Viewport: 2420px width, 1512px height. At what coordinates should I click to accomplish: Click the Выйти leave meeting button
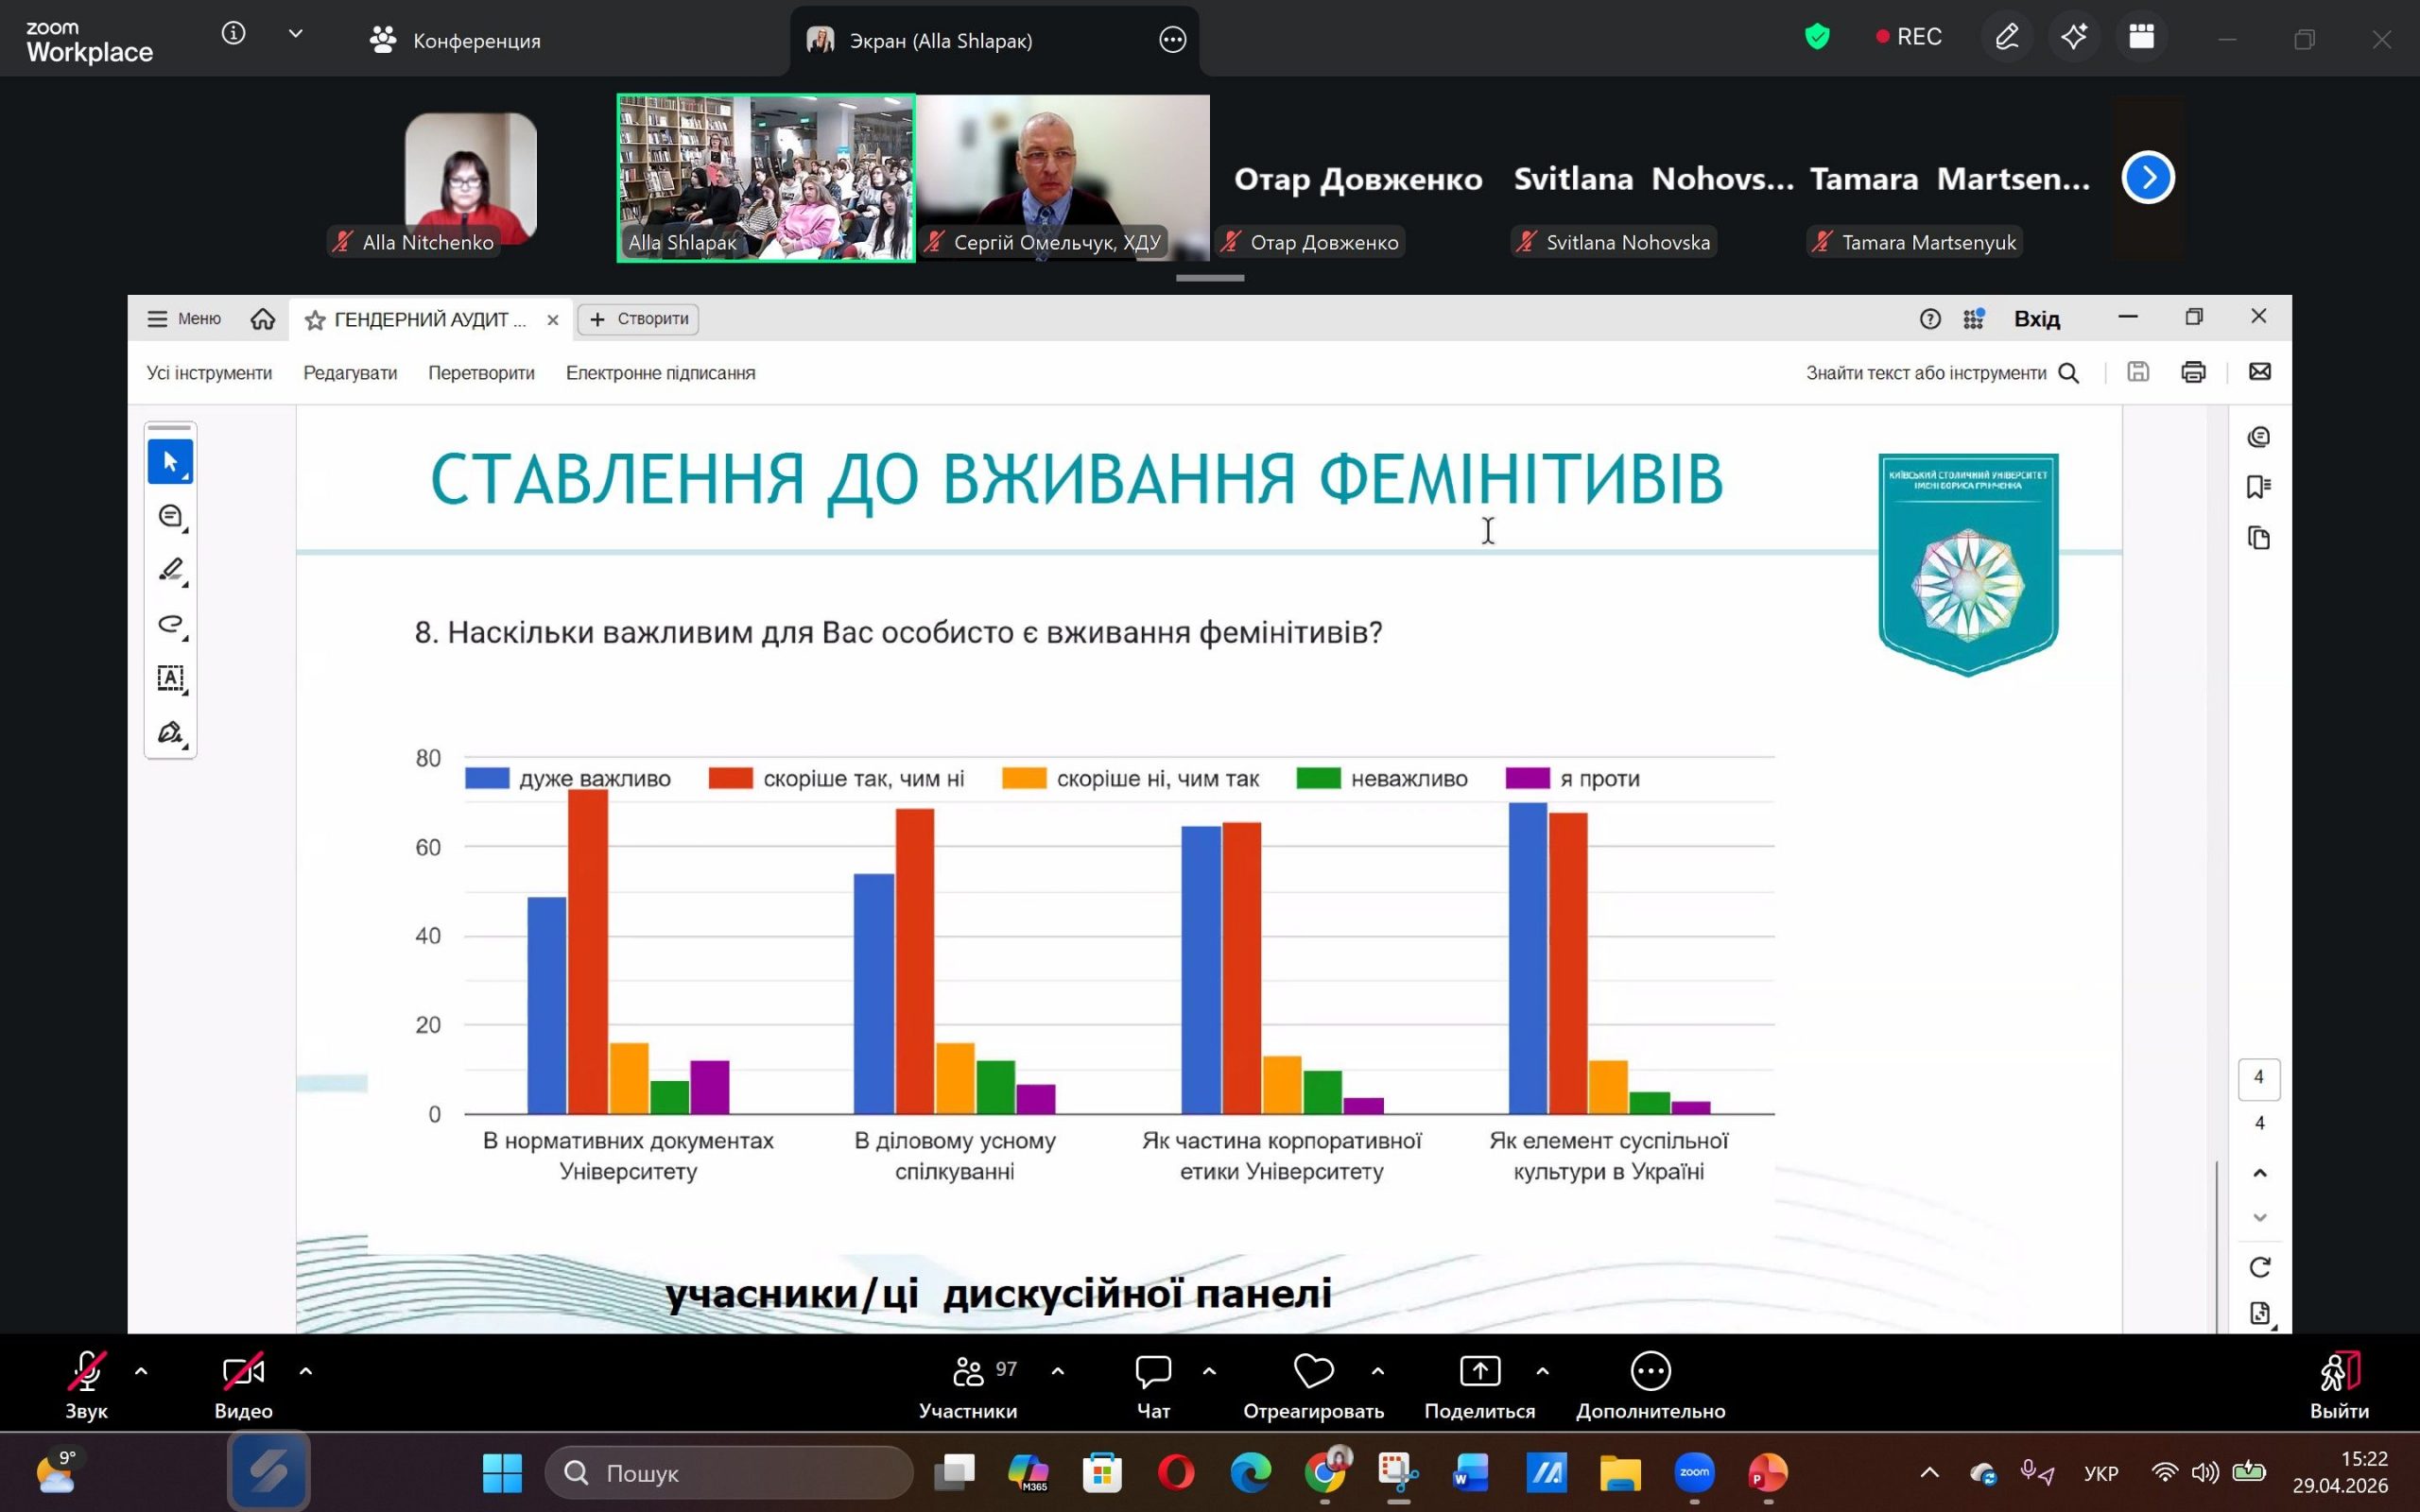click(x=2339, y=1385)
